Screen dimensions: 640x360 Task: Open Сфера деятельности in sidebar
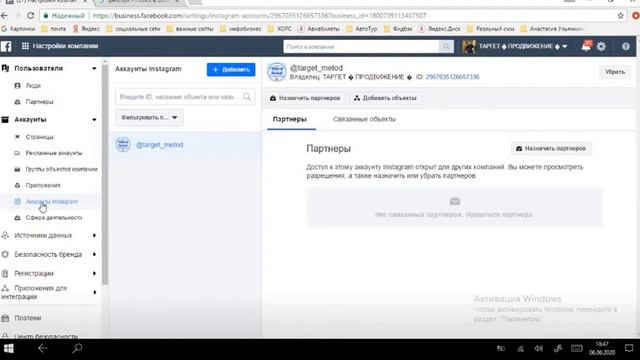[x=53, y=218]
